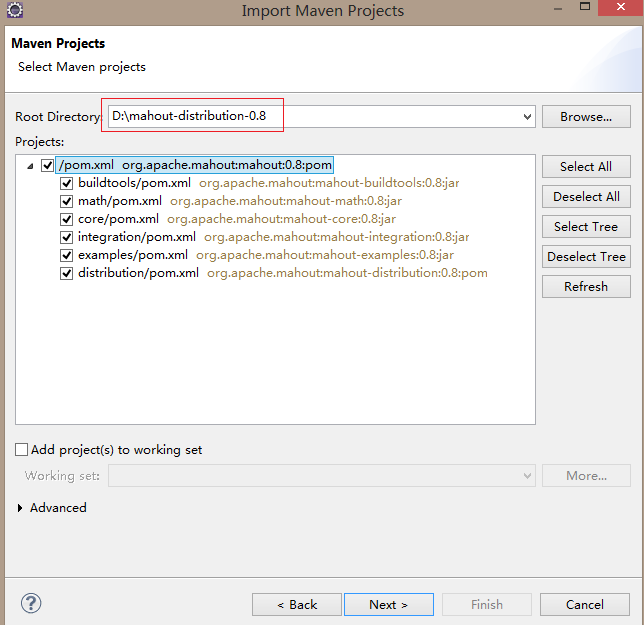Select the buildtools/pom.xml row
This screenshot has height=625, width=644.
pos(269,183)
